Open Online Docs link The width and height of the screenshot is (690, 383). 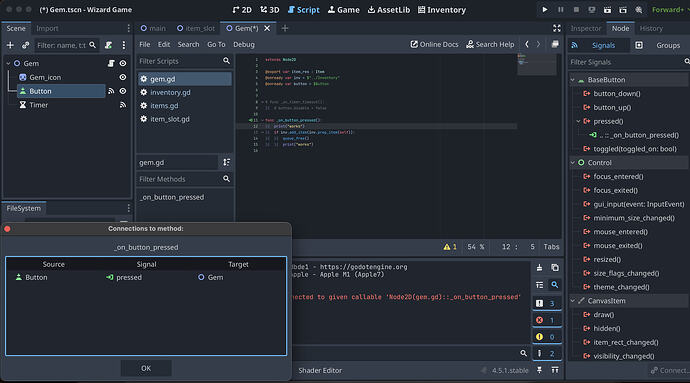tap(434, 44)
